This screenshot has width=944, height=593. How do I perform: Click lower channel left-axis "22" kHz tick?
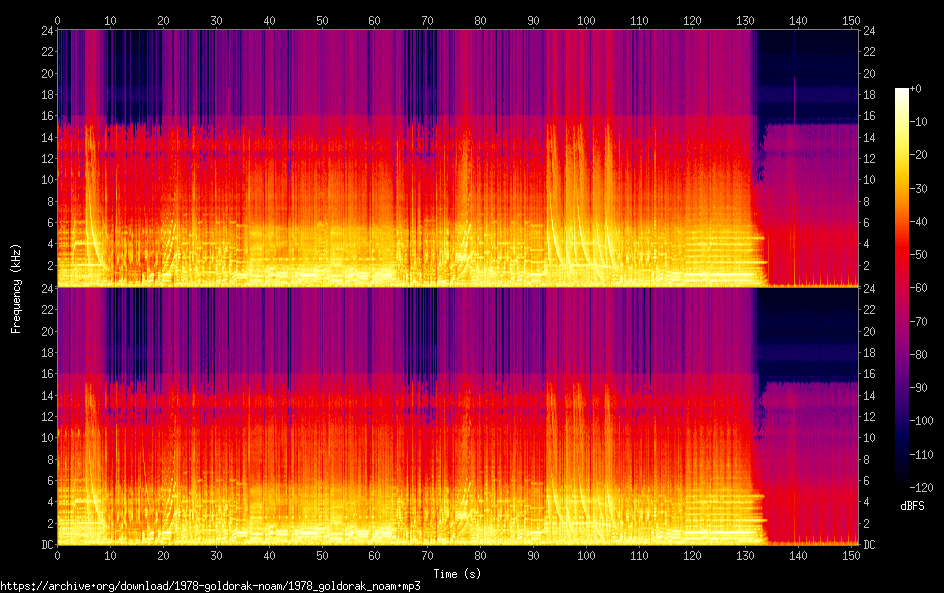coord(47,309)
